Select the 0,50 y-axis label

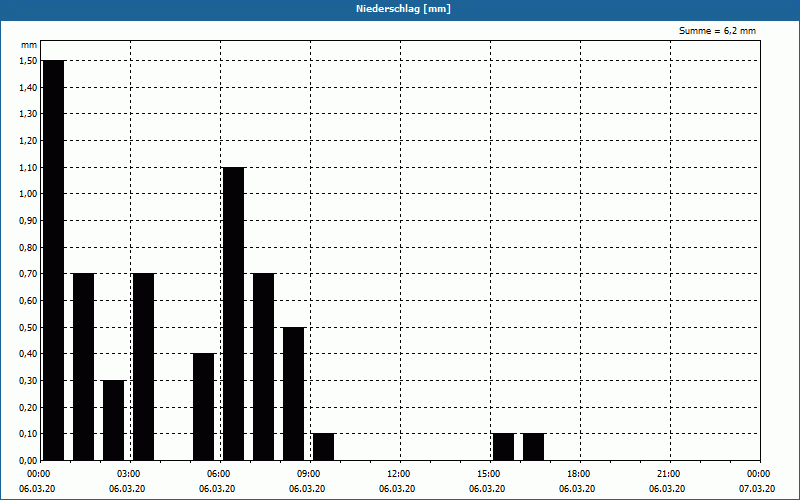tap(28, 328)
